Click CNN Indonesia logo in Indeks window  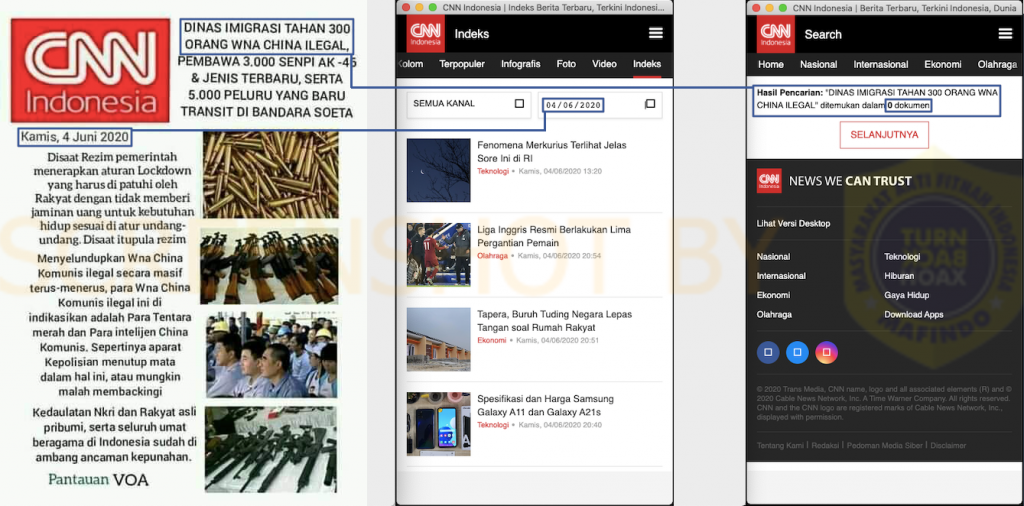click(425, 33)
